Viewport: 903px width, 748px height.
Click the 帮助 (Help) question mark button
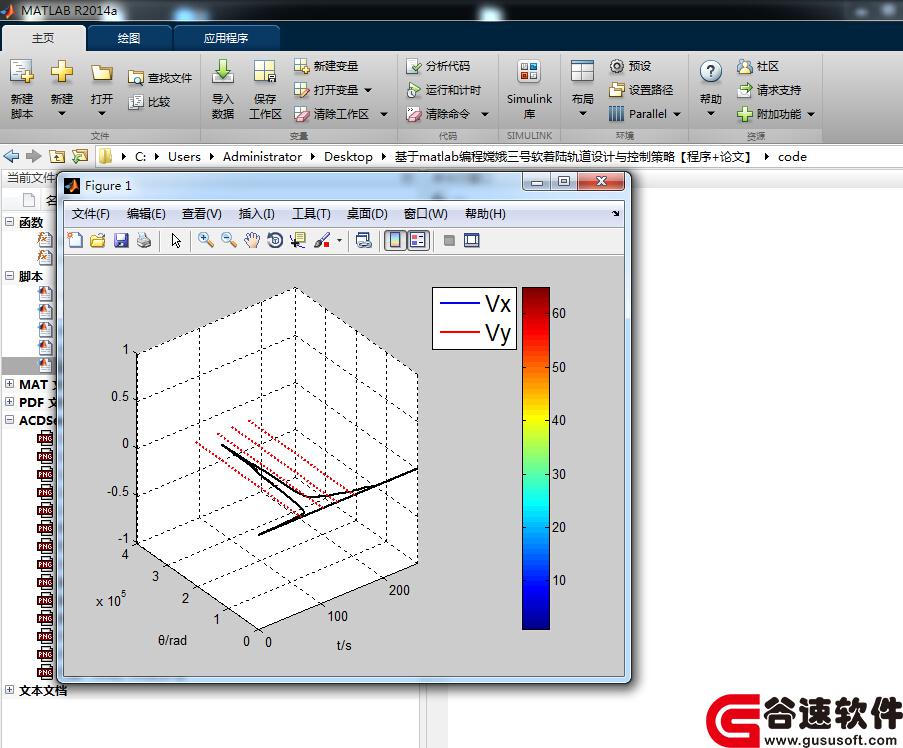pos(711,72)
